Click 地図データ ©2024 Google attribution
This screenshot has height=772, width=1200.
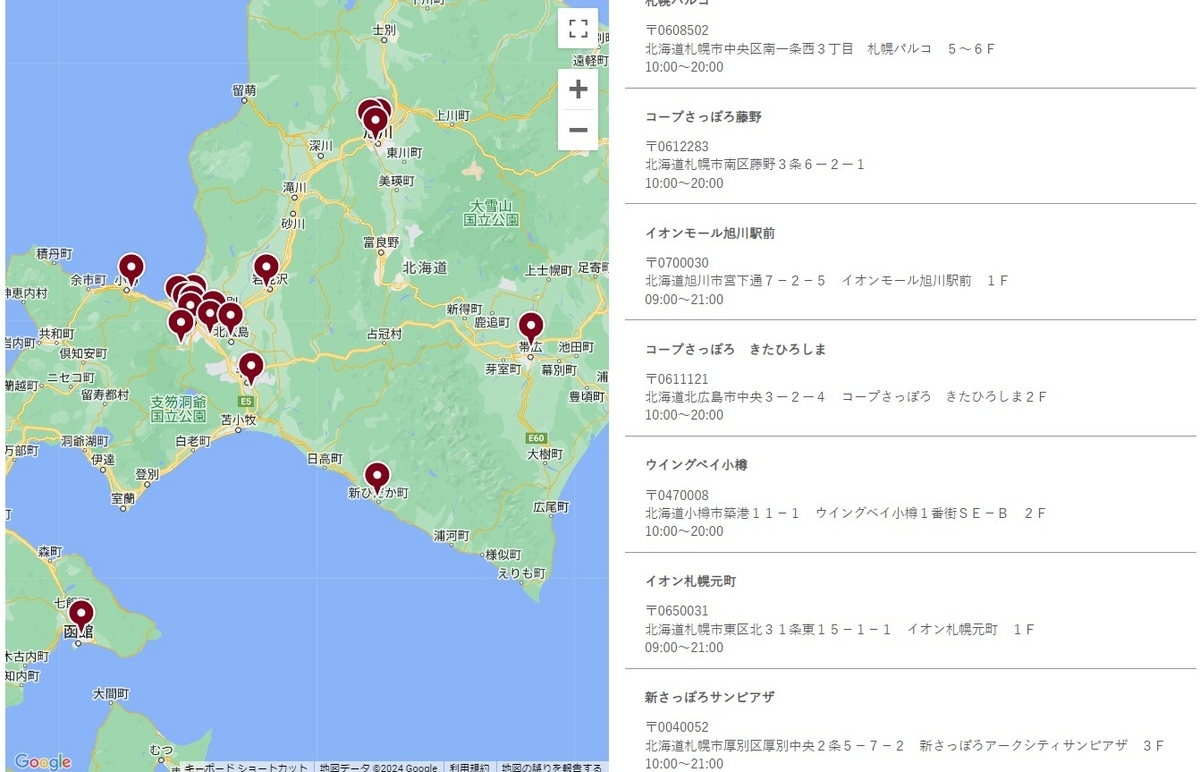[378, 767]
